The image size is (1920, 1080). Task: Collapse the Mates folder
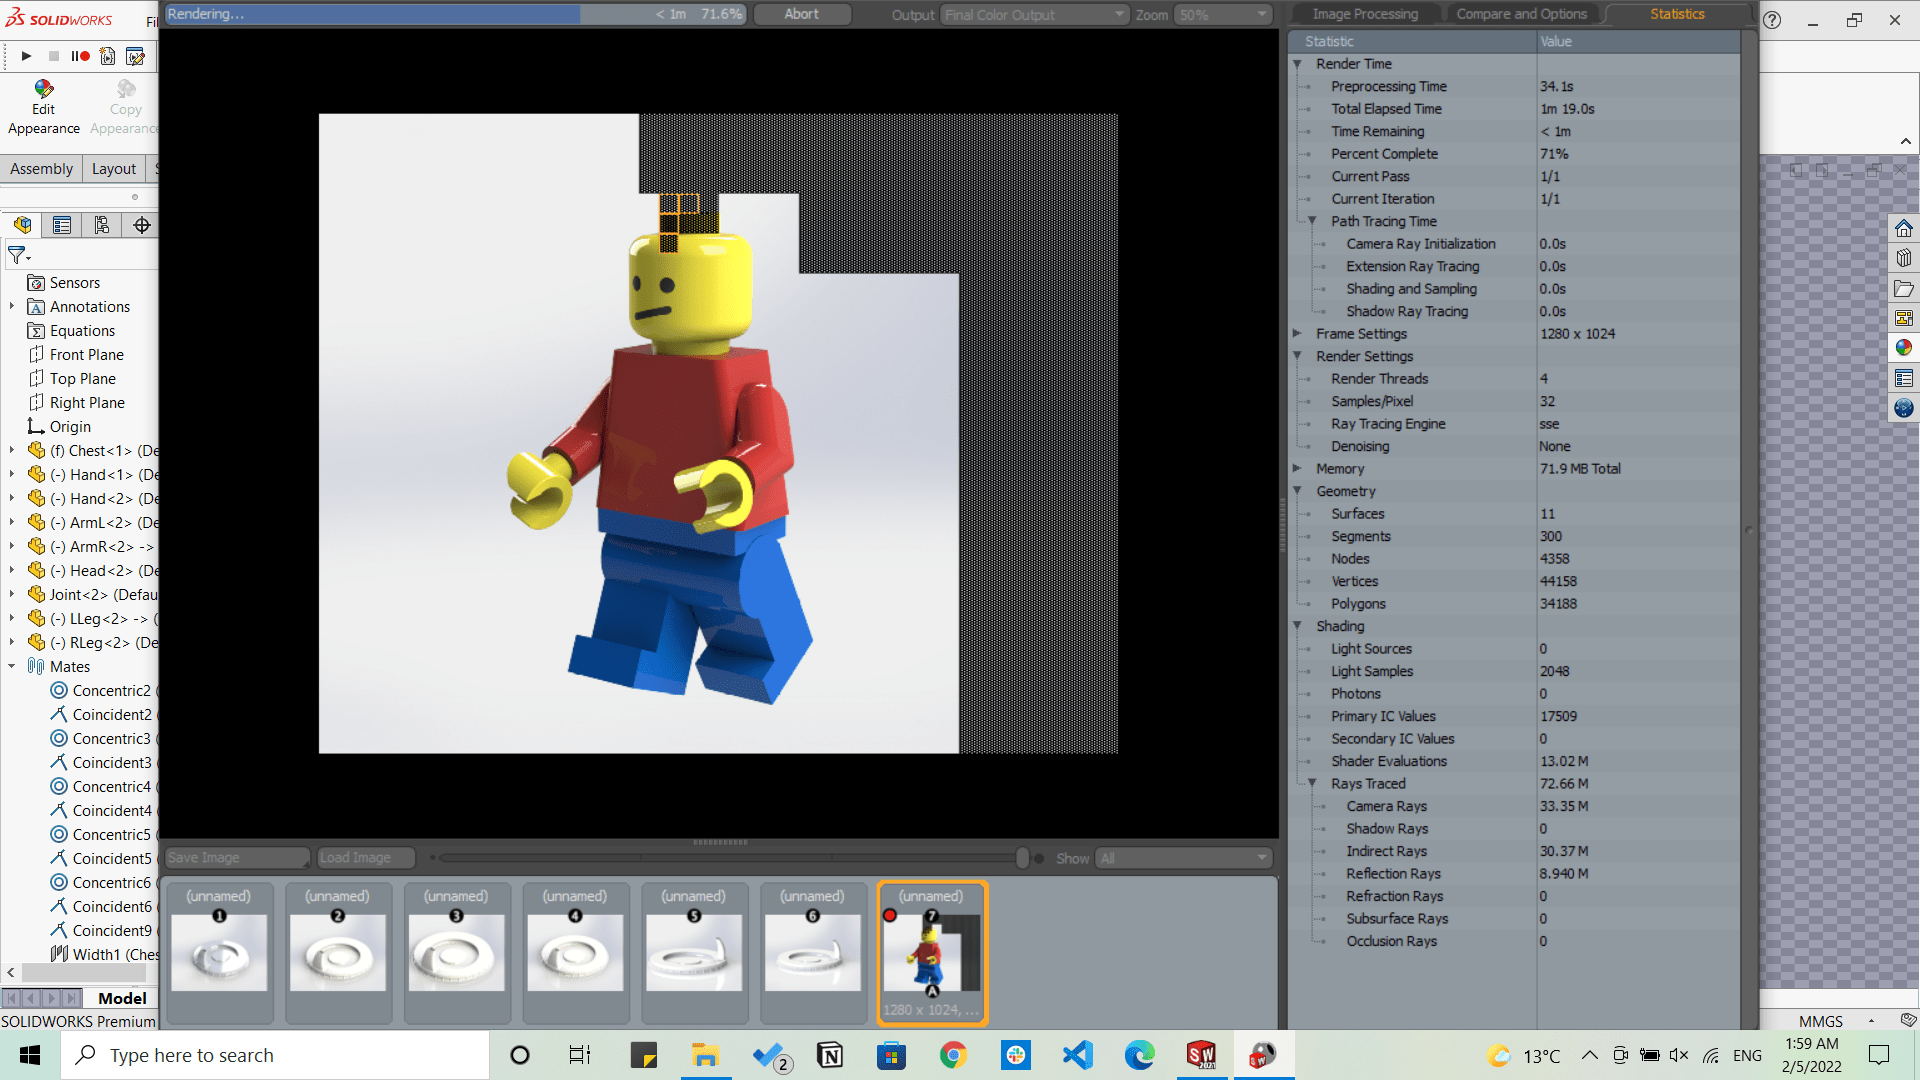click(x=12, y=667)
